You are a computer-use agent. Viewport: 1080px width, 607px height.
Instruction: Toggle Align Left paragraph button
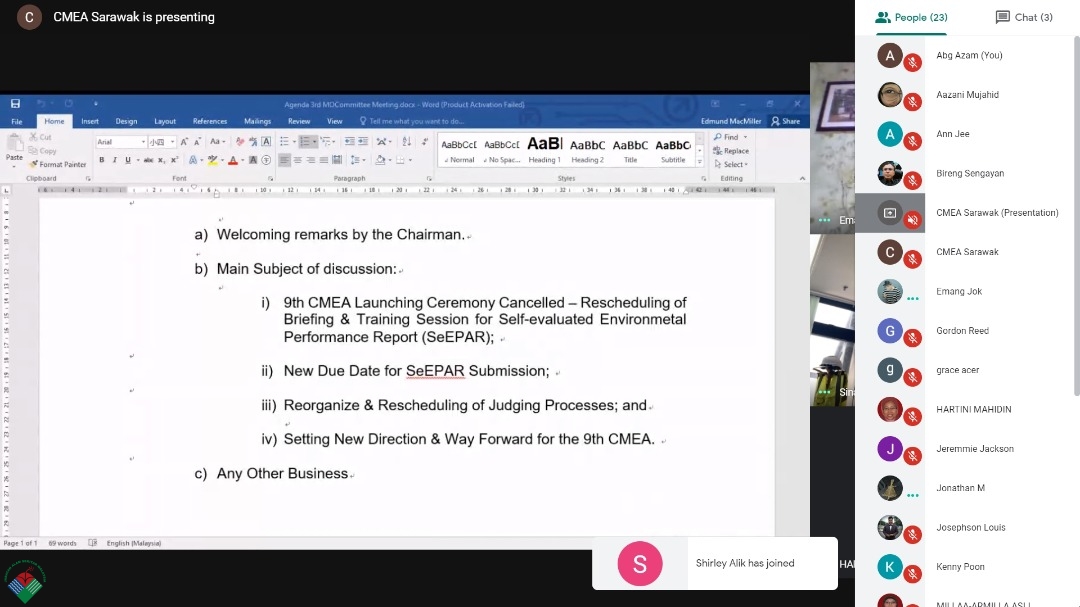point(284,160)
